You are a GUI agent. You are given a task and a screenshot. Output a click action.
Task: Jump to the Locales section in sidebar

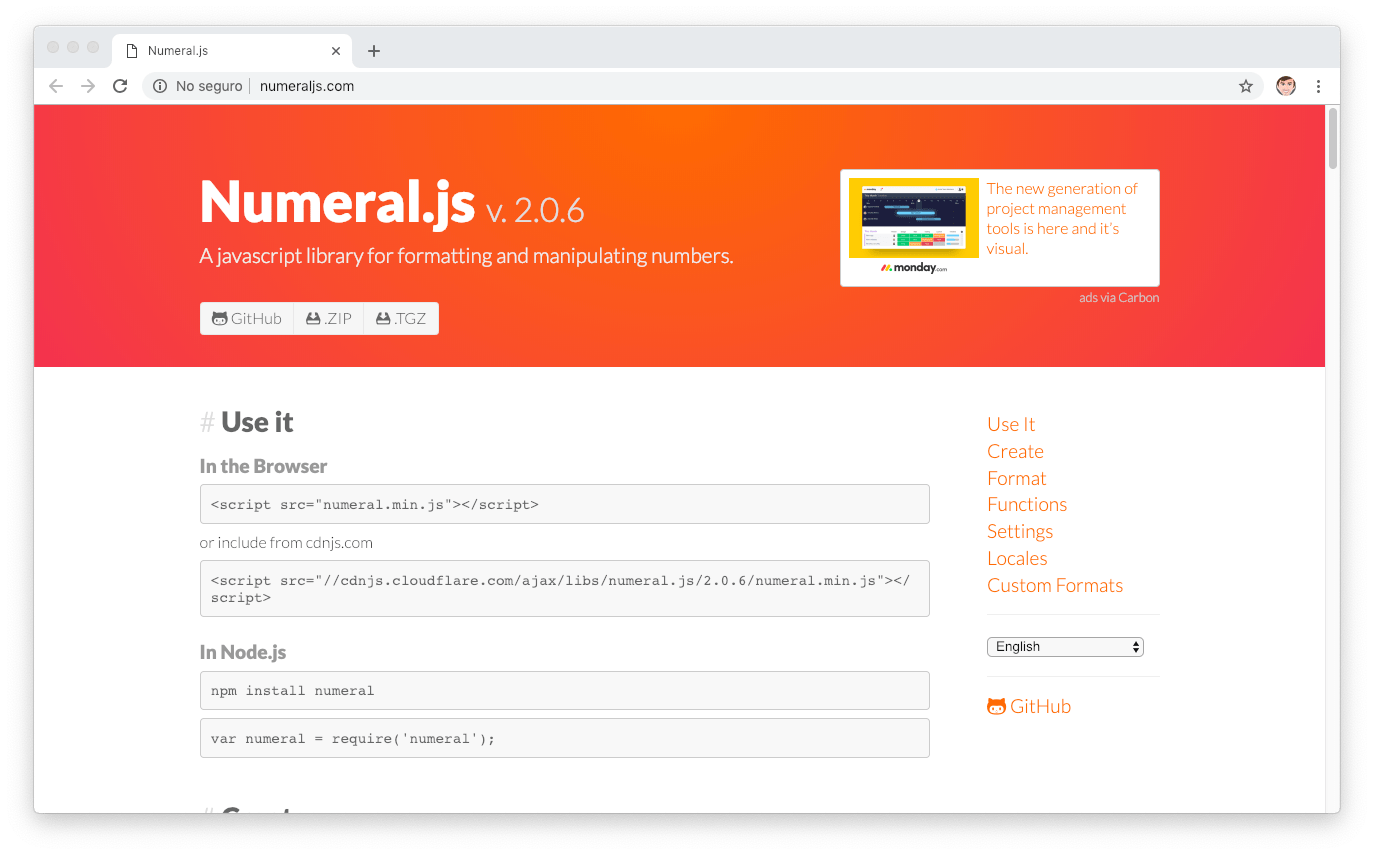(1017, 558)
